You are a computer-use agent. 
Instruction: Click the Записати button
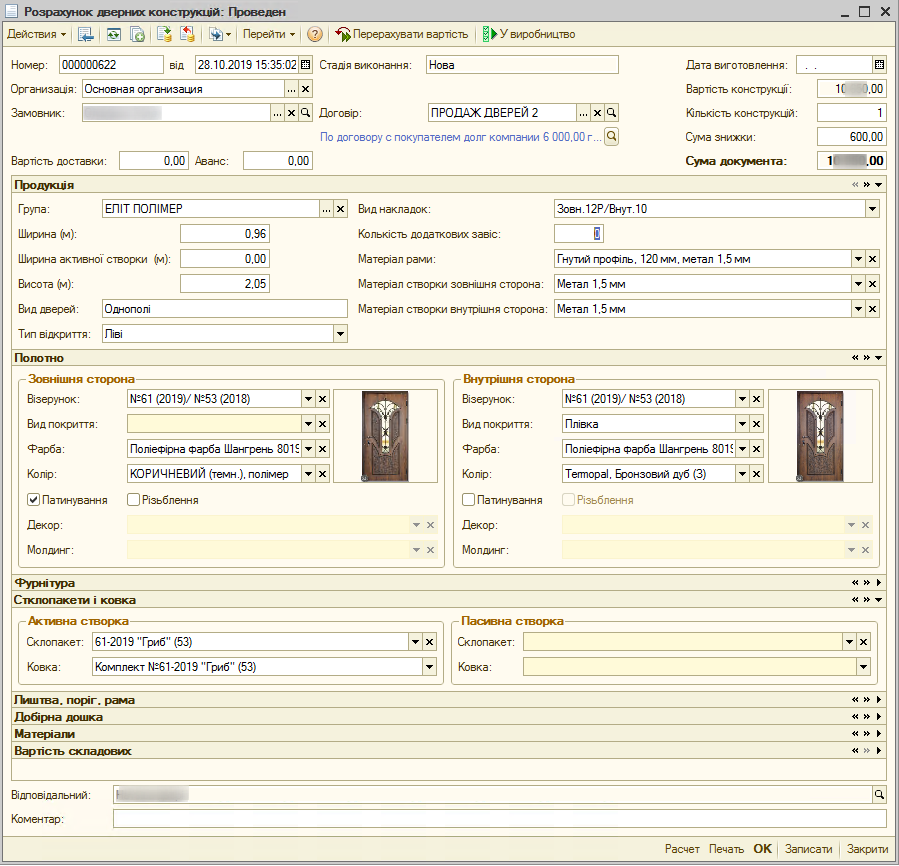[808, 849]
